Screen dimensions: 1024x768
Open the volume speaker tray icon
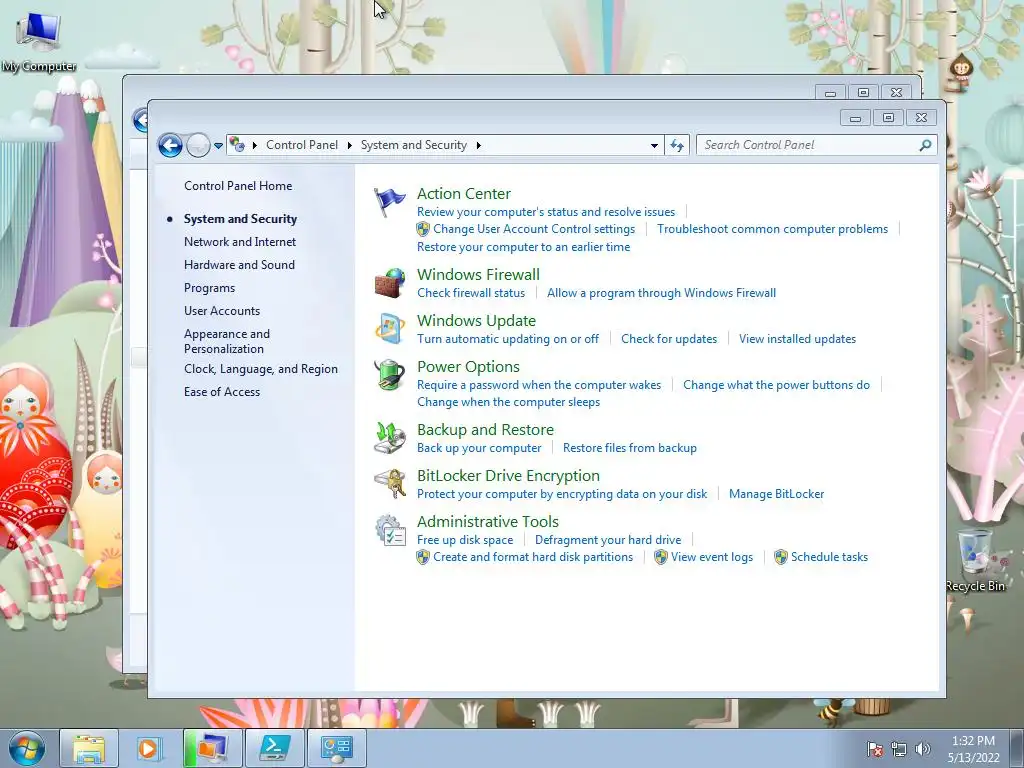[922, 749]
